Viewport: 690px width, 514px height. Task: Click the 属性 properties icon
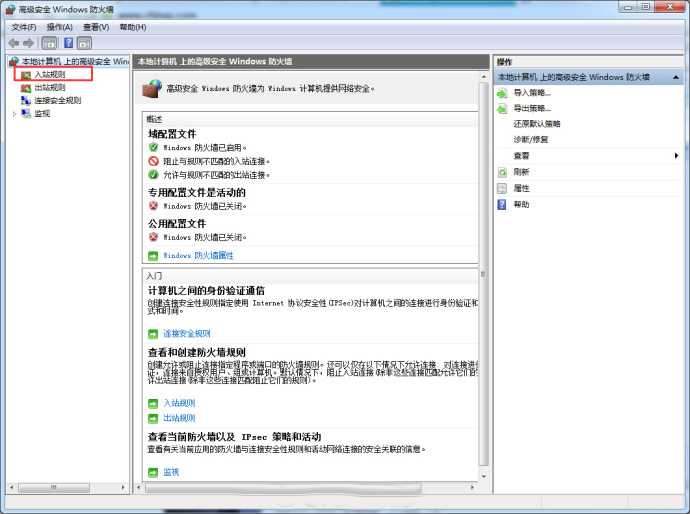[x=502, y=189]
